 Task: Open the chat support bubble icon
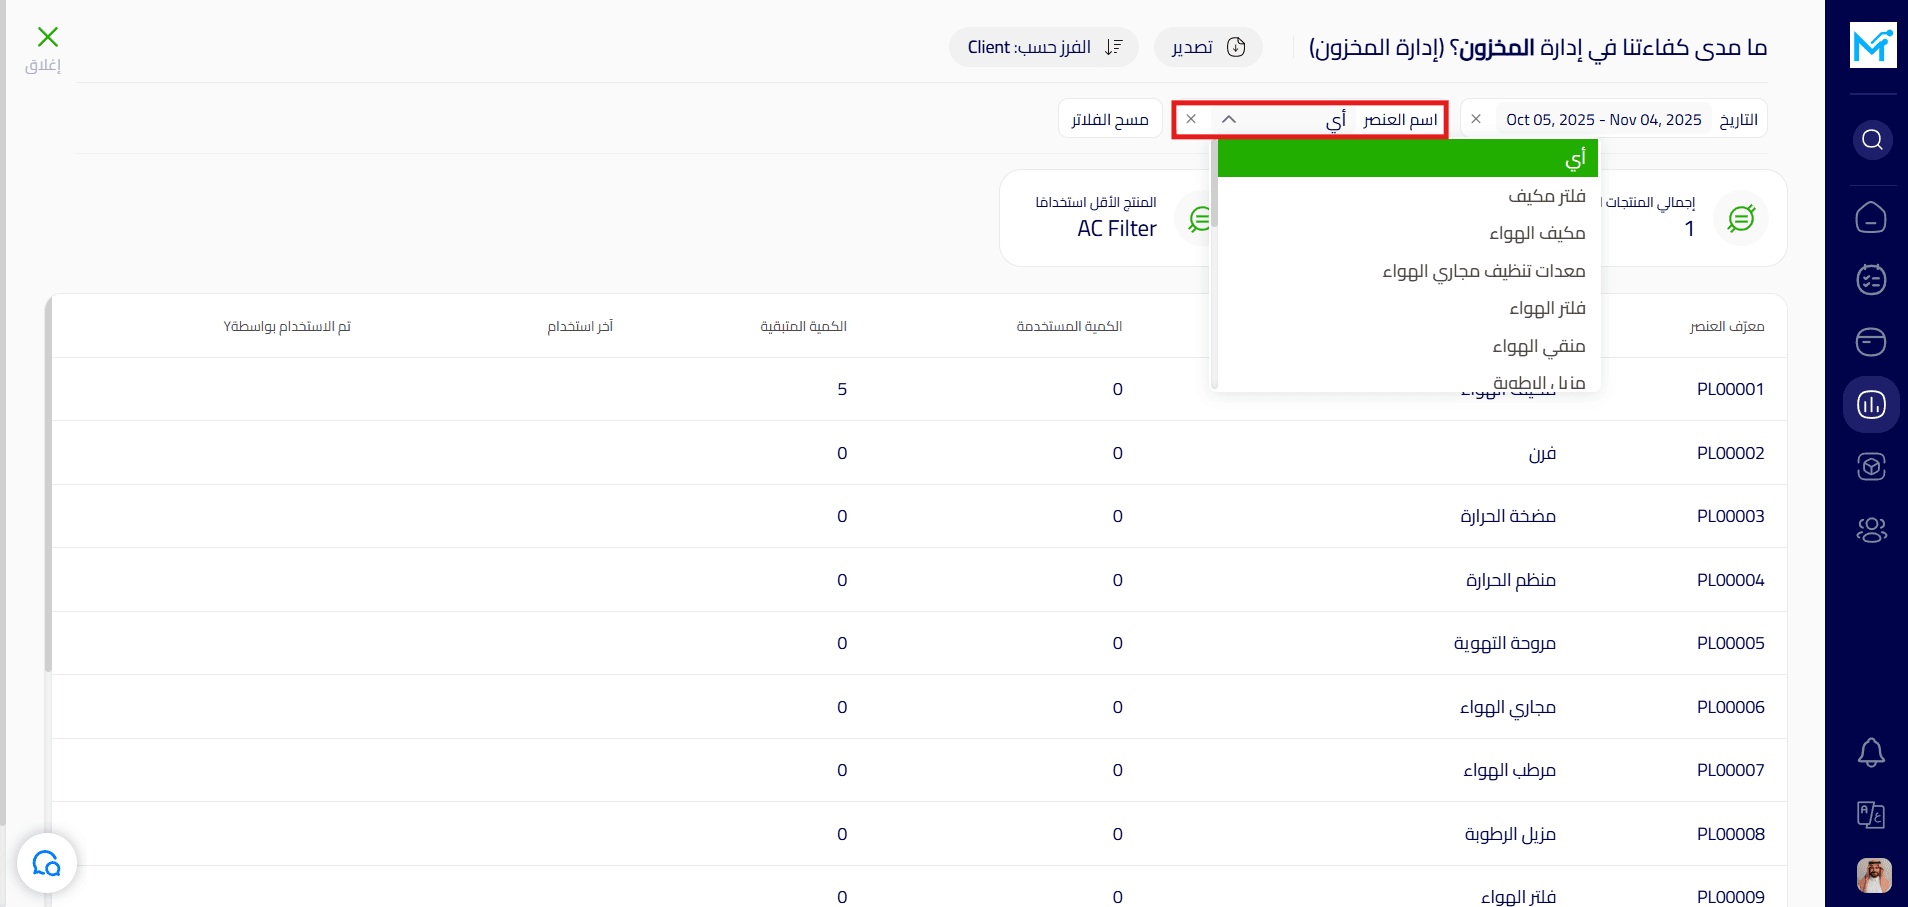click(47, 863)
